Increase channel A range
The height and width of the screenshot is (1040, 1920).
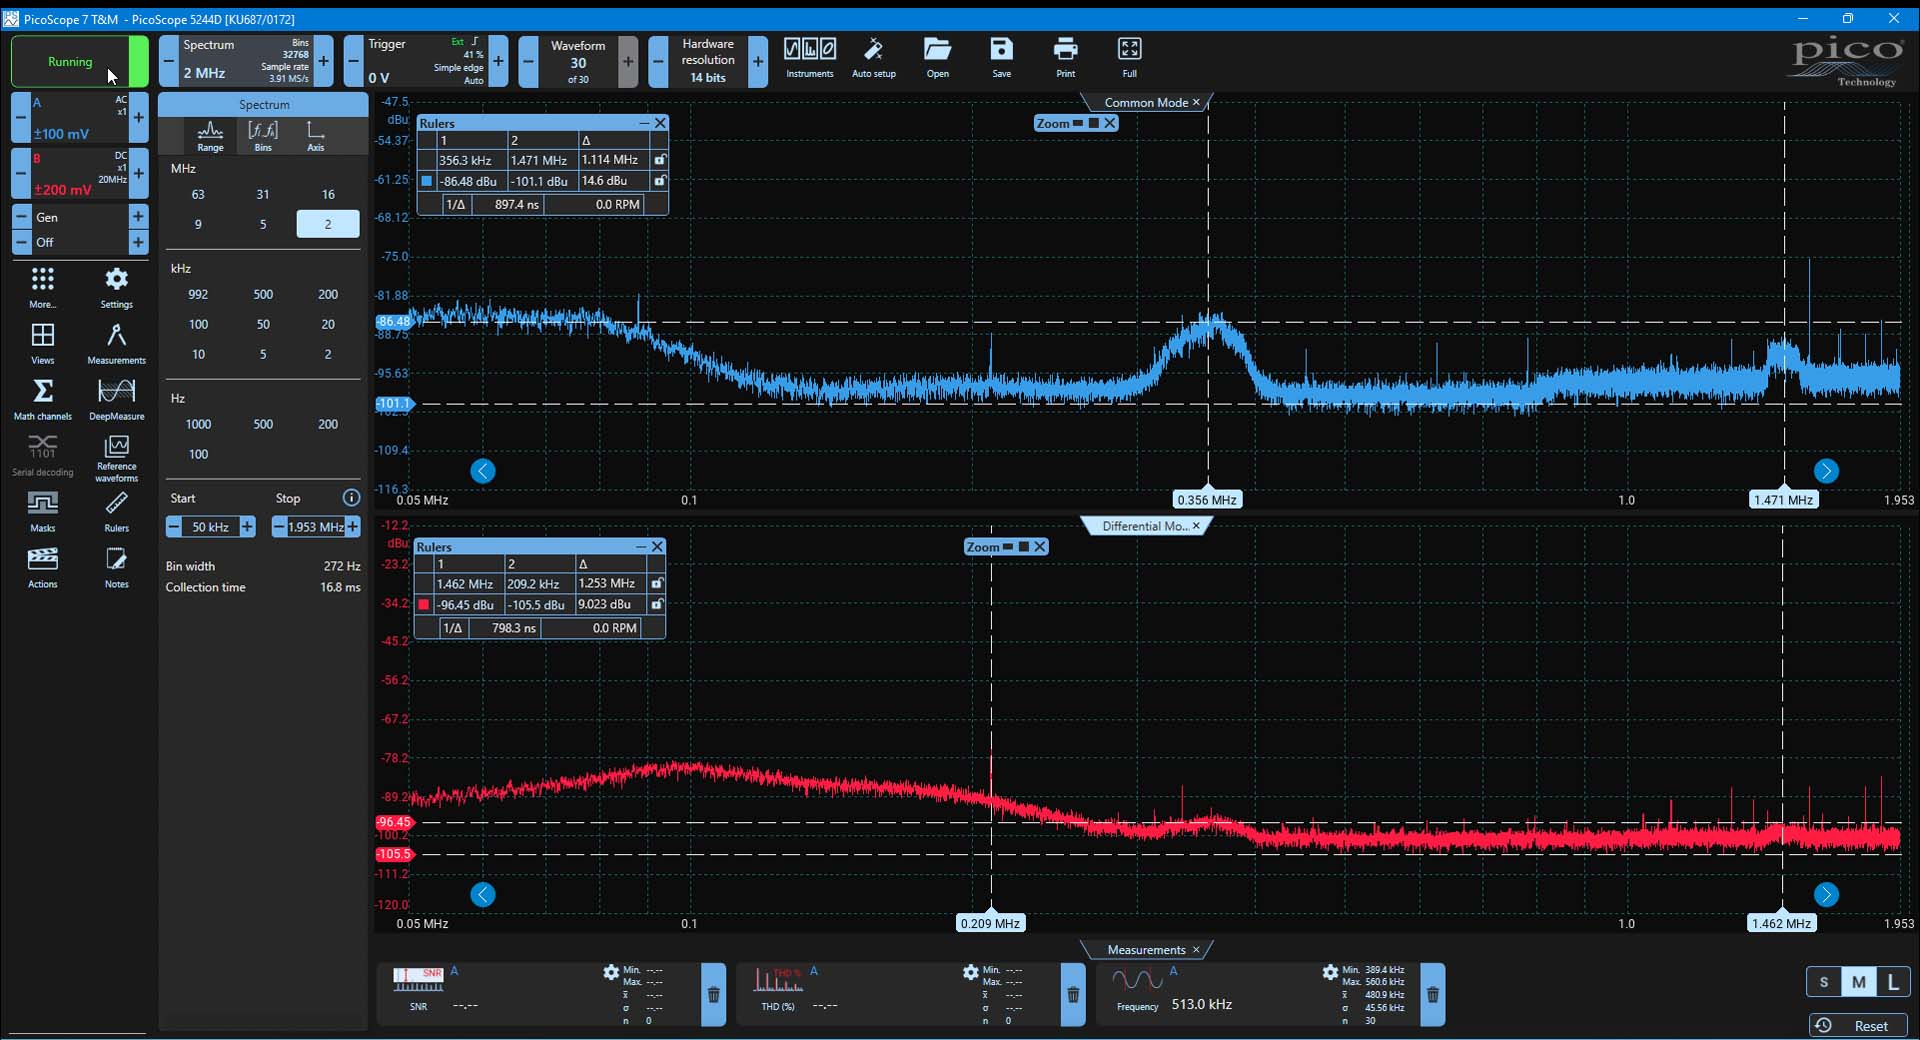[x=139, y=118]
